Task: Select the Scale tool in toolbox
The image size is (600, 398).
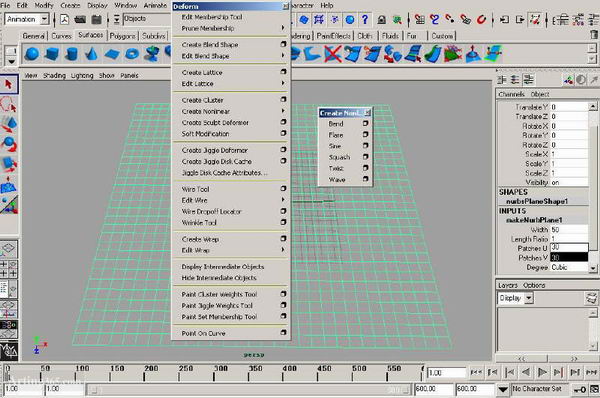Action: click(x=8, y=163)
